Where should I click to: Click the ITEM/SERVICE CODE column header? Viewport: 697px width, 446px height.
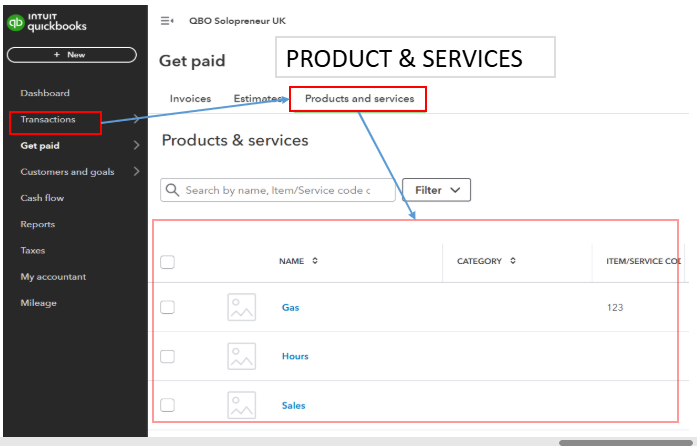[643, 261]
